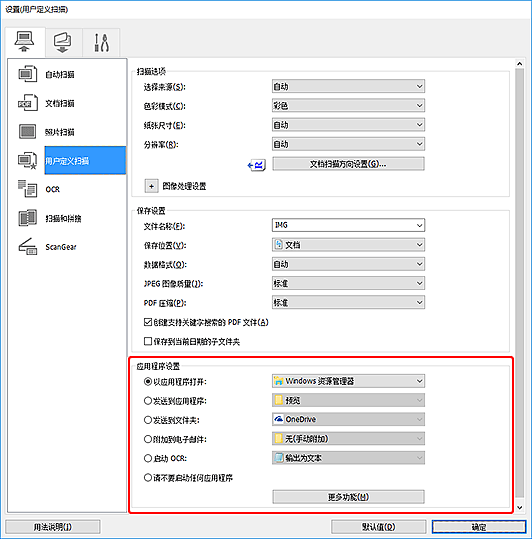The height and width of the screenshot is (539, 532).
Task: Open the 输出为文本 OCR dropdown
Action: [348, 458]
